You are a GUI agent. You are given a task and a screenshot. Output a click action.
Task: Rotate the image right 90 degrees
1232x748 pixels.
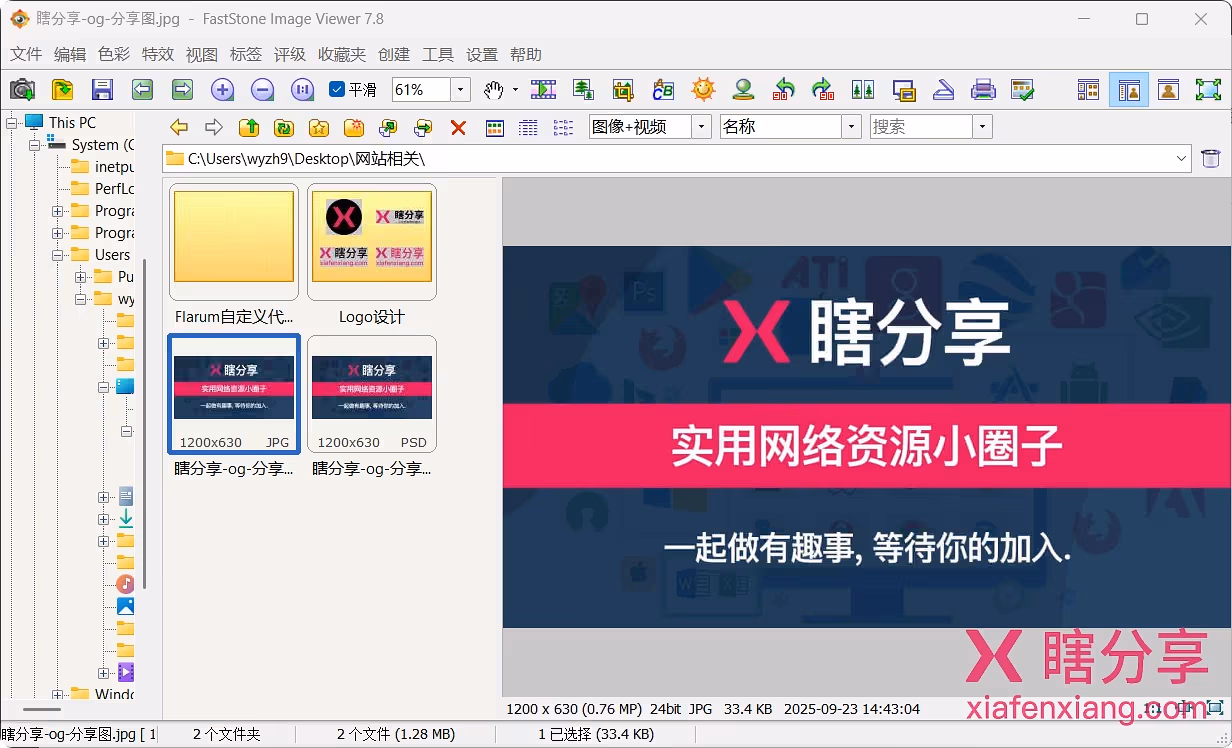point(823,89)
